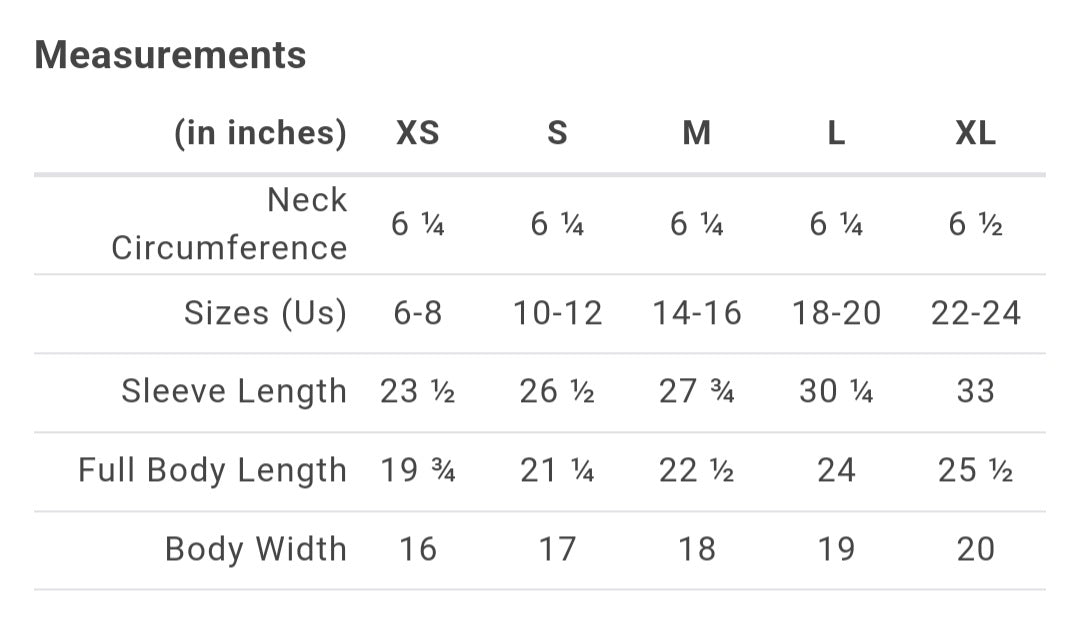1080x628 pixels.
Task: Click the 22-24 US size cell
Action: [975, 313]
